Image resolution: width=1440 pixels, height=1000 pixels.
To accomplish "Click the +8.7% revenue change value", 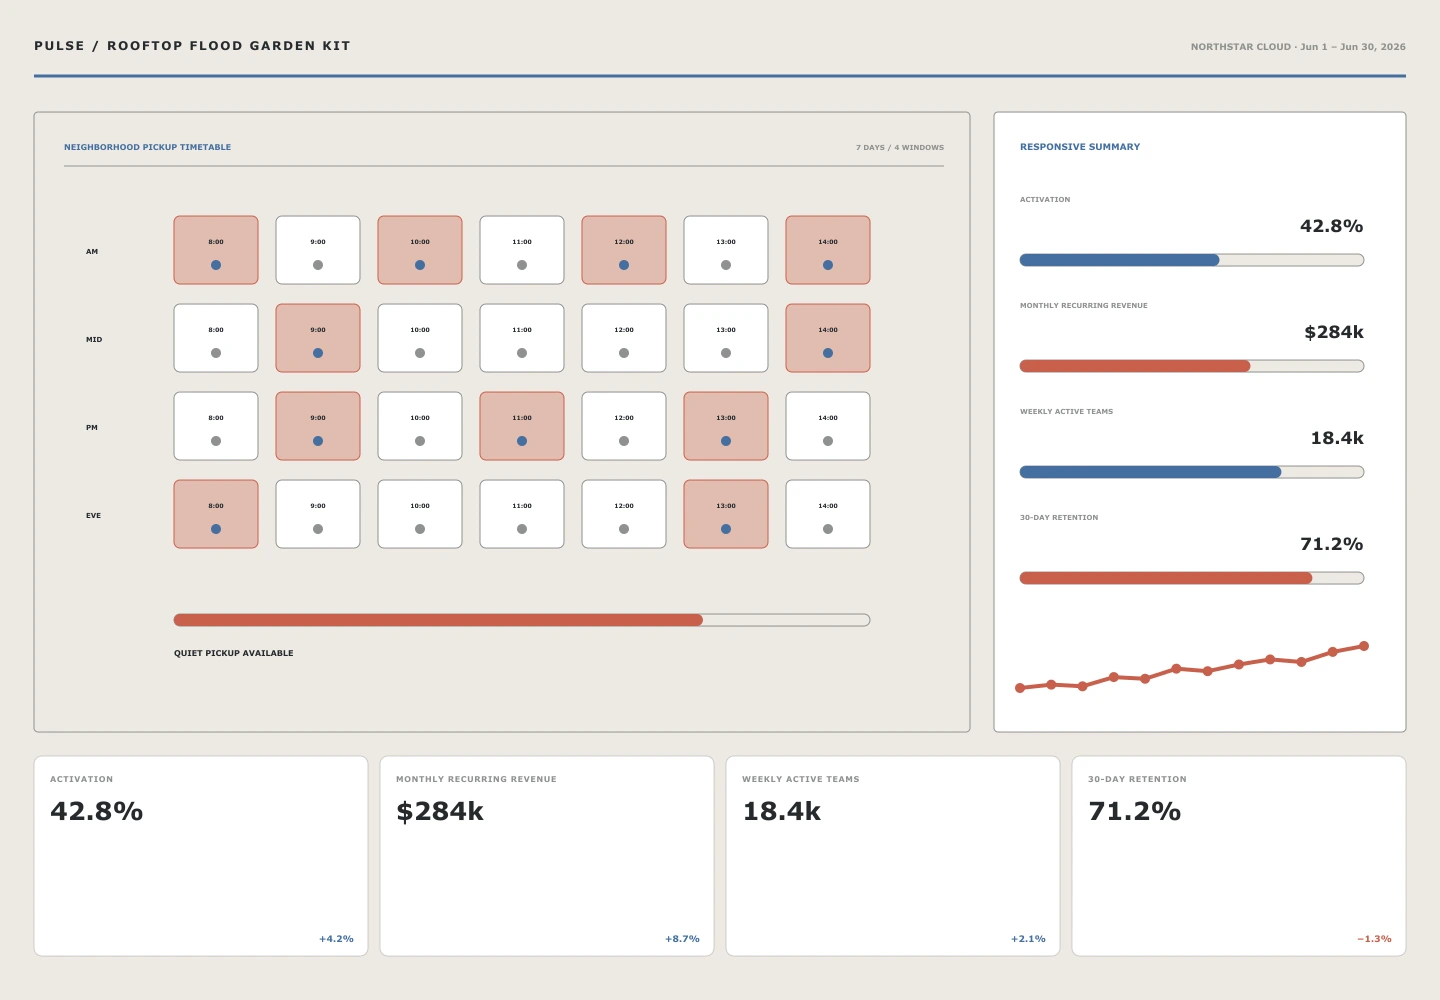I will [x=682, y=939].
